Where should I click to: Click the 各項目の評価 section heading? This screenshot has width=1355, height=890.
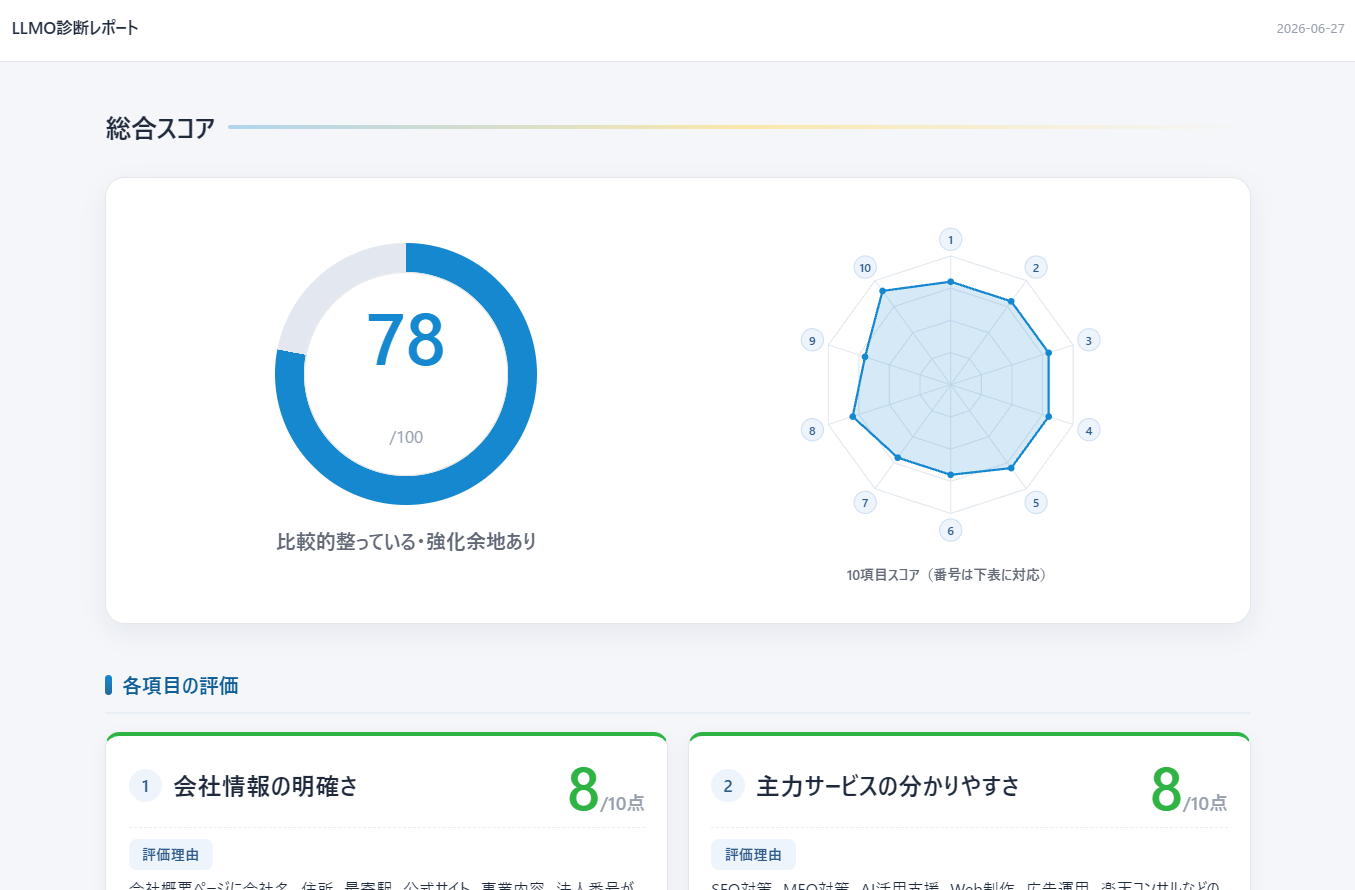click(180, 686)
